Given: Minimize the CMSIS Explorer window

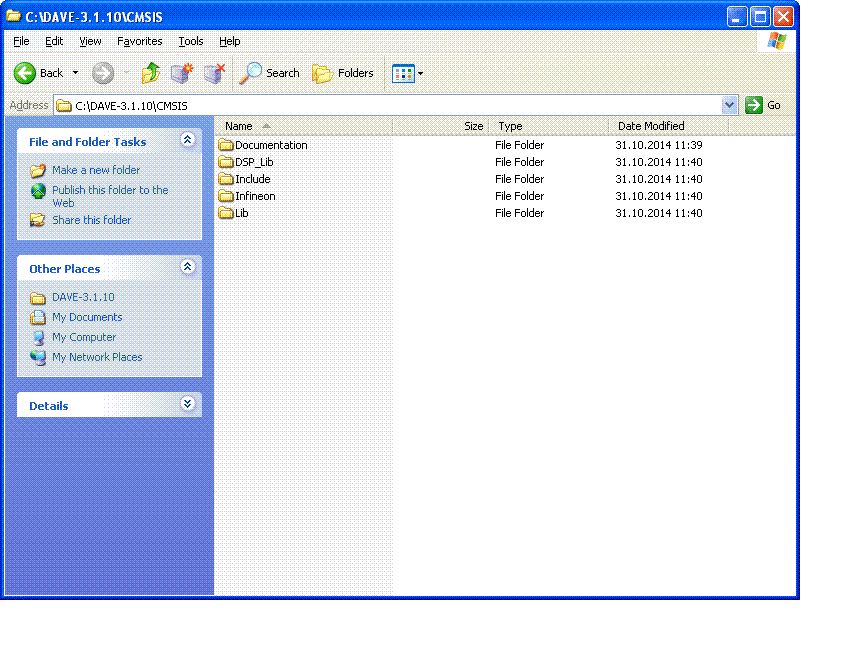Looking at the screenshot, I should point(736,17).
